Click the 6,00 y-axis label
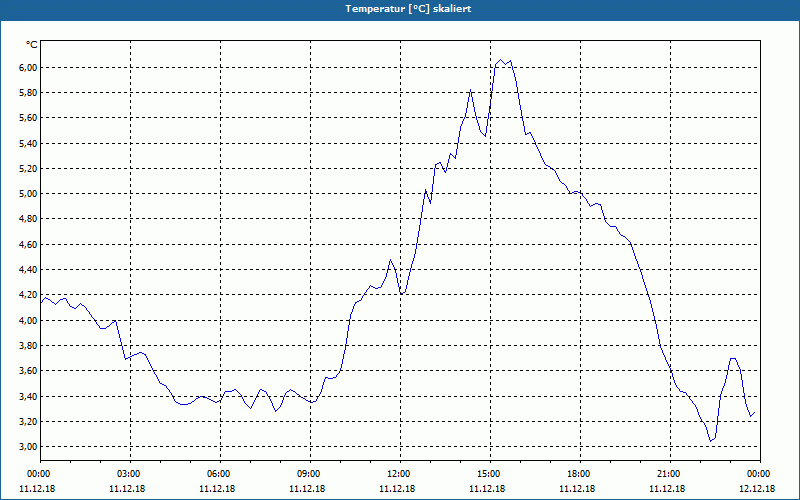The width and height of the screenshot is (800, 500). click(28, 67)
